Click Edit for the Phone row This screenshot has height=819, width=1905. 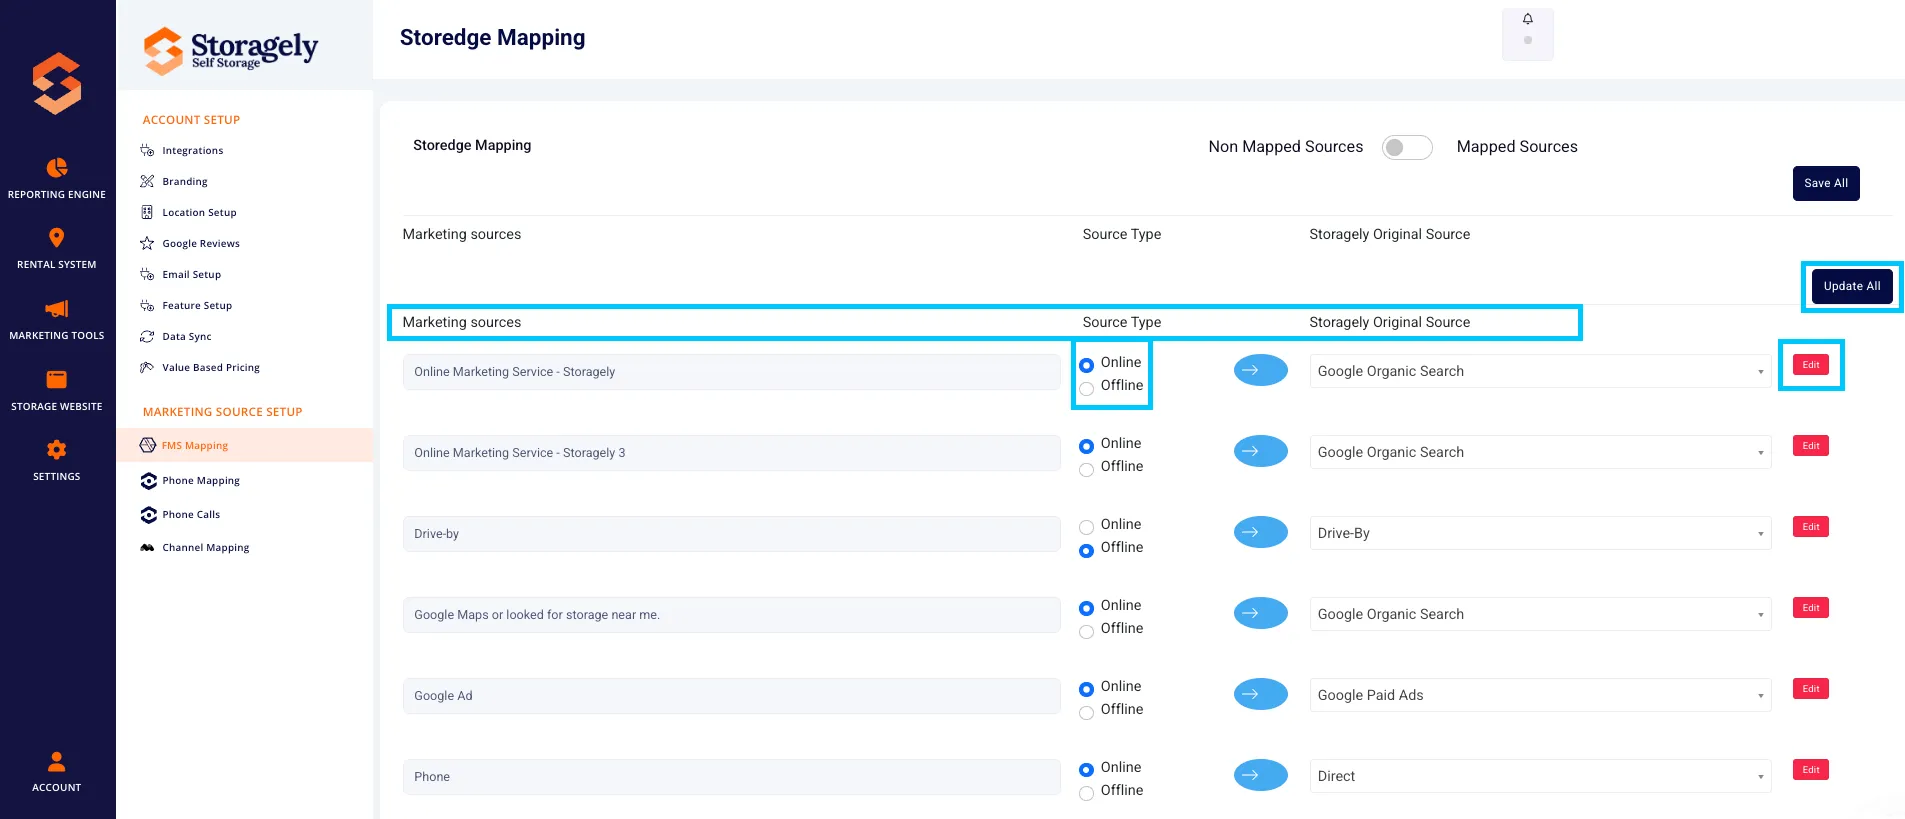click(1811, 770)
